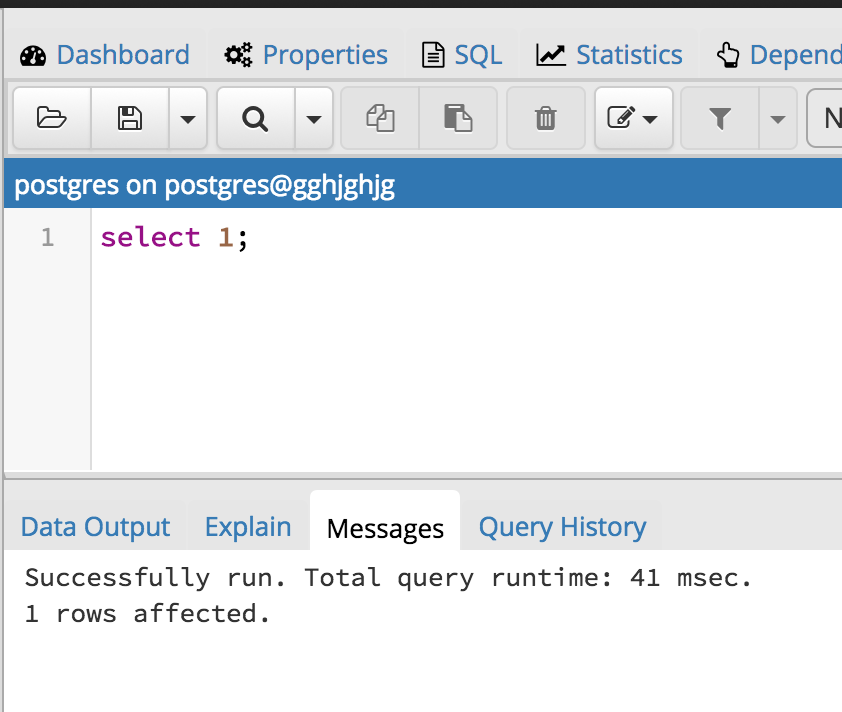The height and width of the screenshot is (712, 842).
Task: Click the Filter funnel icon
Action: point(719,119)
